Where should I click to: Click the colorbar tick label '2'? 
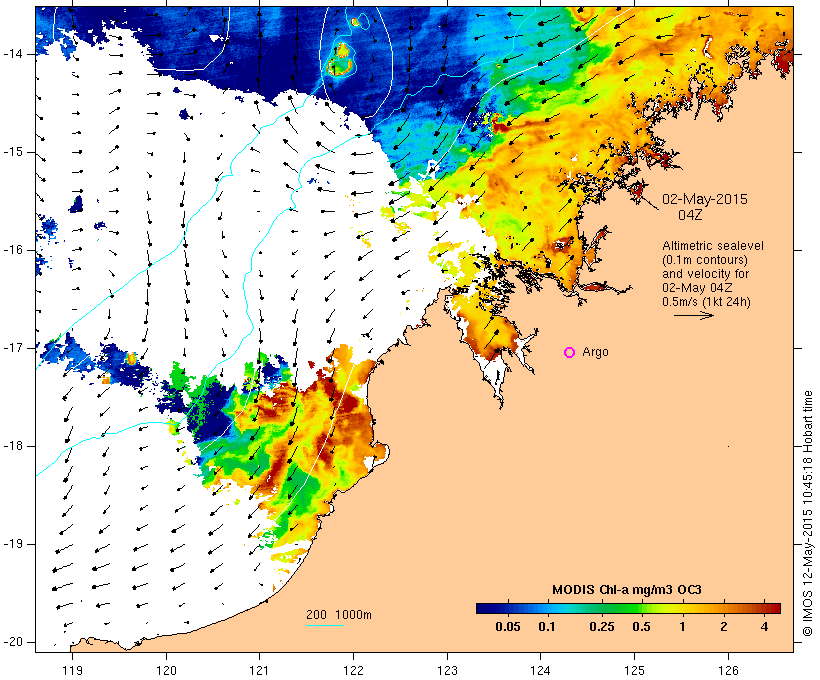click(x=723, y=627)
